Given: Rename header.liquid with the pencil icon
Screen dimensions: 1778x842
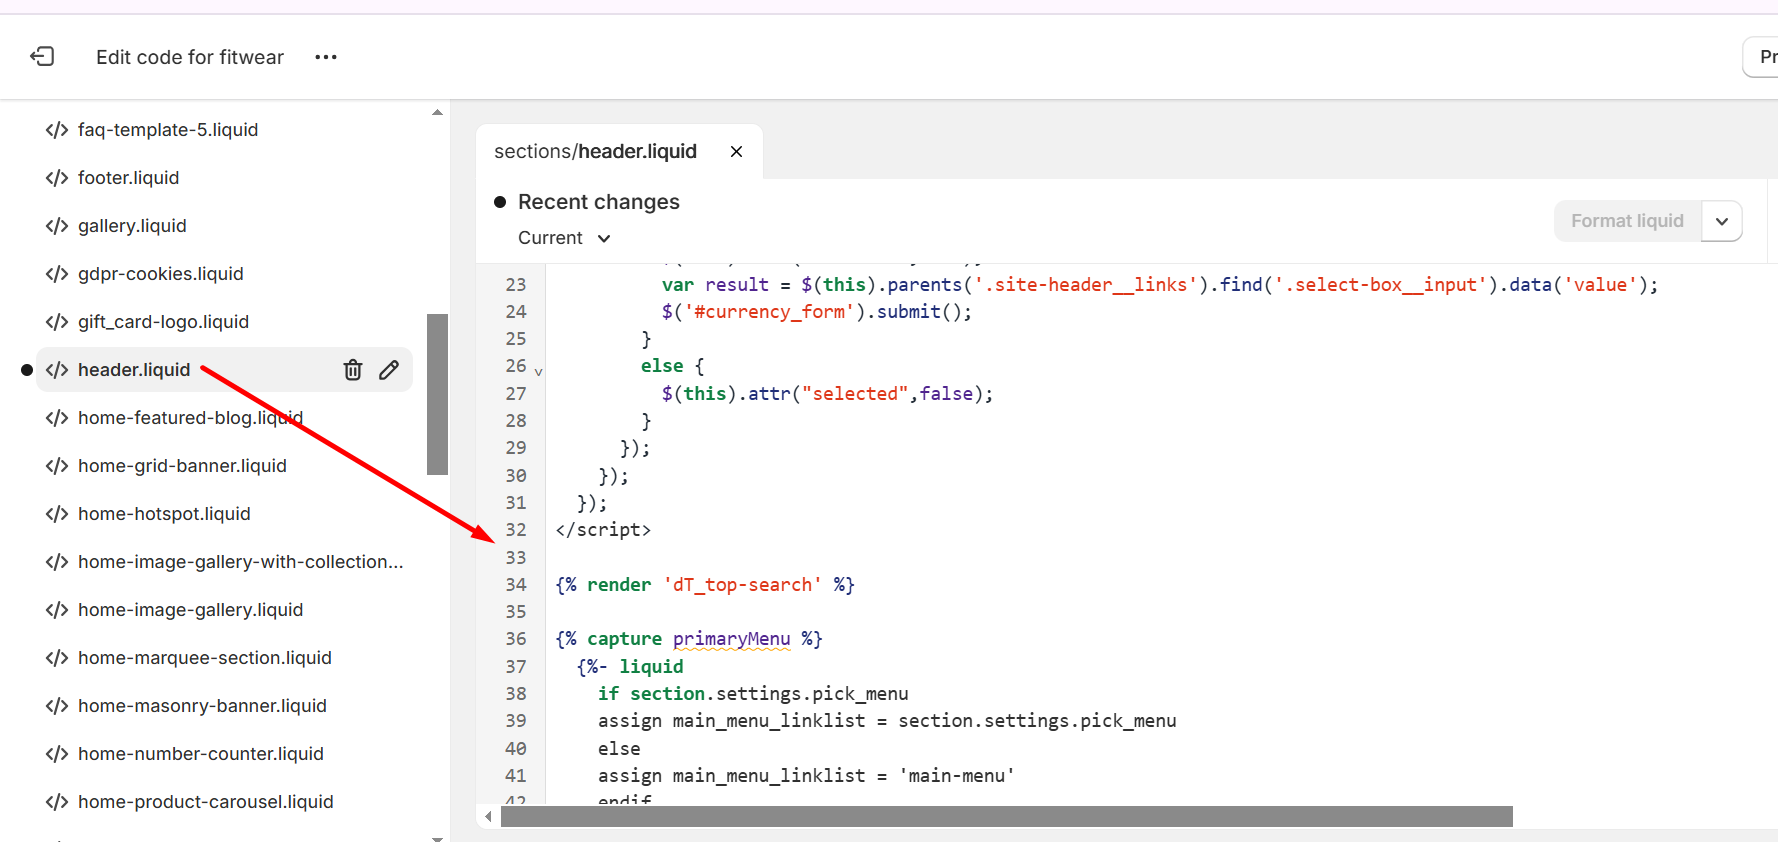Looking at the screenshot, I should pyautogui.click(x=389, y=370).
